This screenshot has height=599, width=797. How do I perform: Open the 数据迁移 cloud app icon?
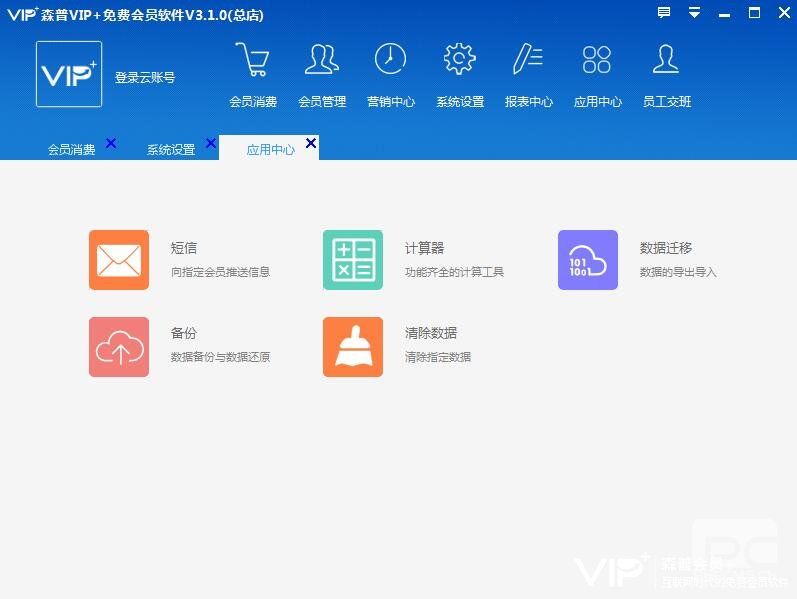point(588,260)
